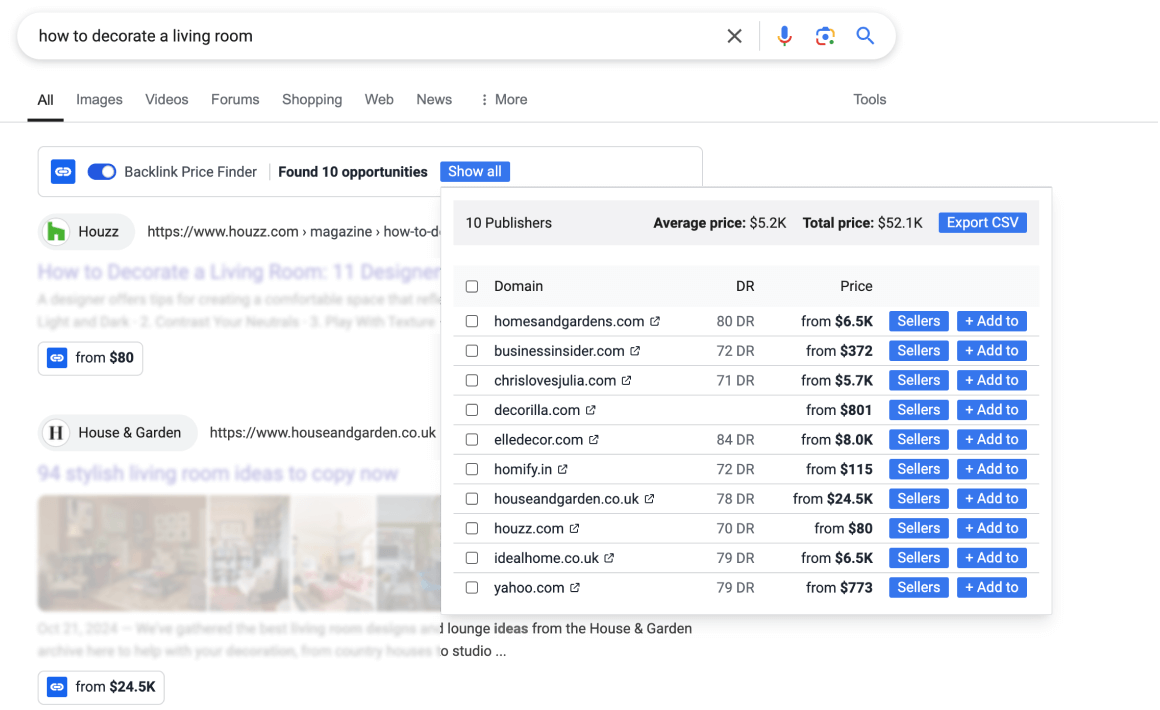Check the select-all Domain header checkbox
The width and height of the screenshot is (1160, 710).
(x=472, y=286)
